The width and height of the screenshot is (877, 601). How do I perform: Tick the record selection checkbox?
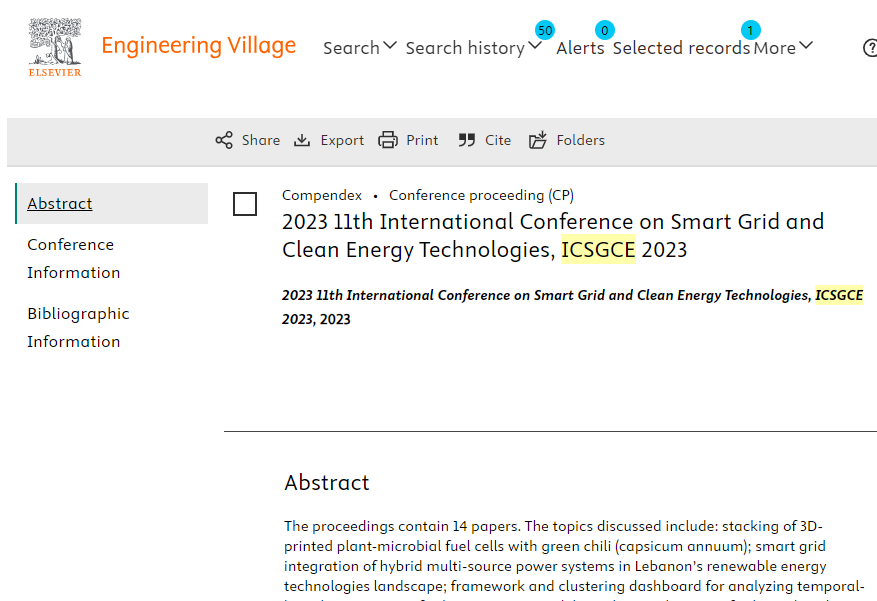pos(245,204)
